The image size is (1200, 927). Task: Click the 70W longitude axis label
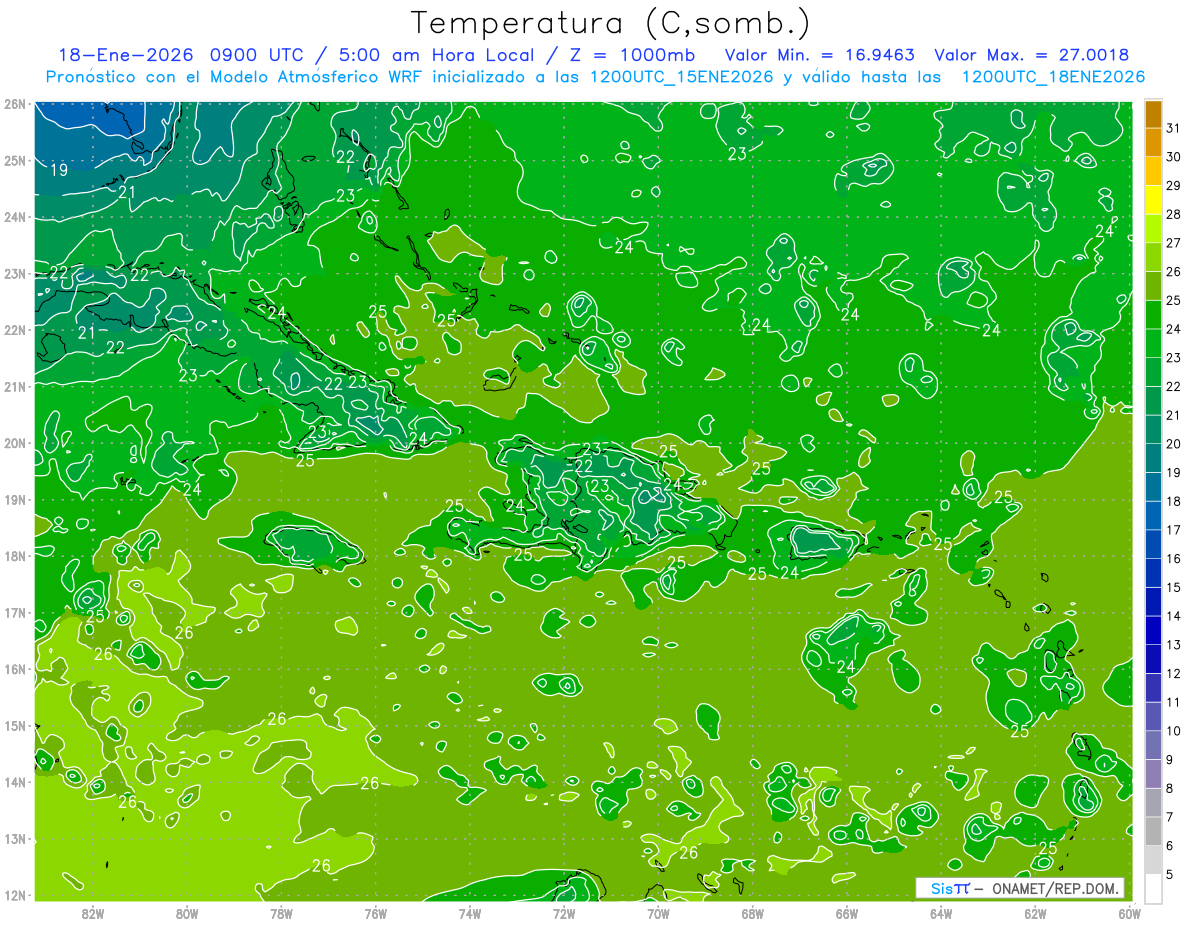tap(658, 913)
